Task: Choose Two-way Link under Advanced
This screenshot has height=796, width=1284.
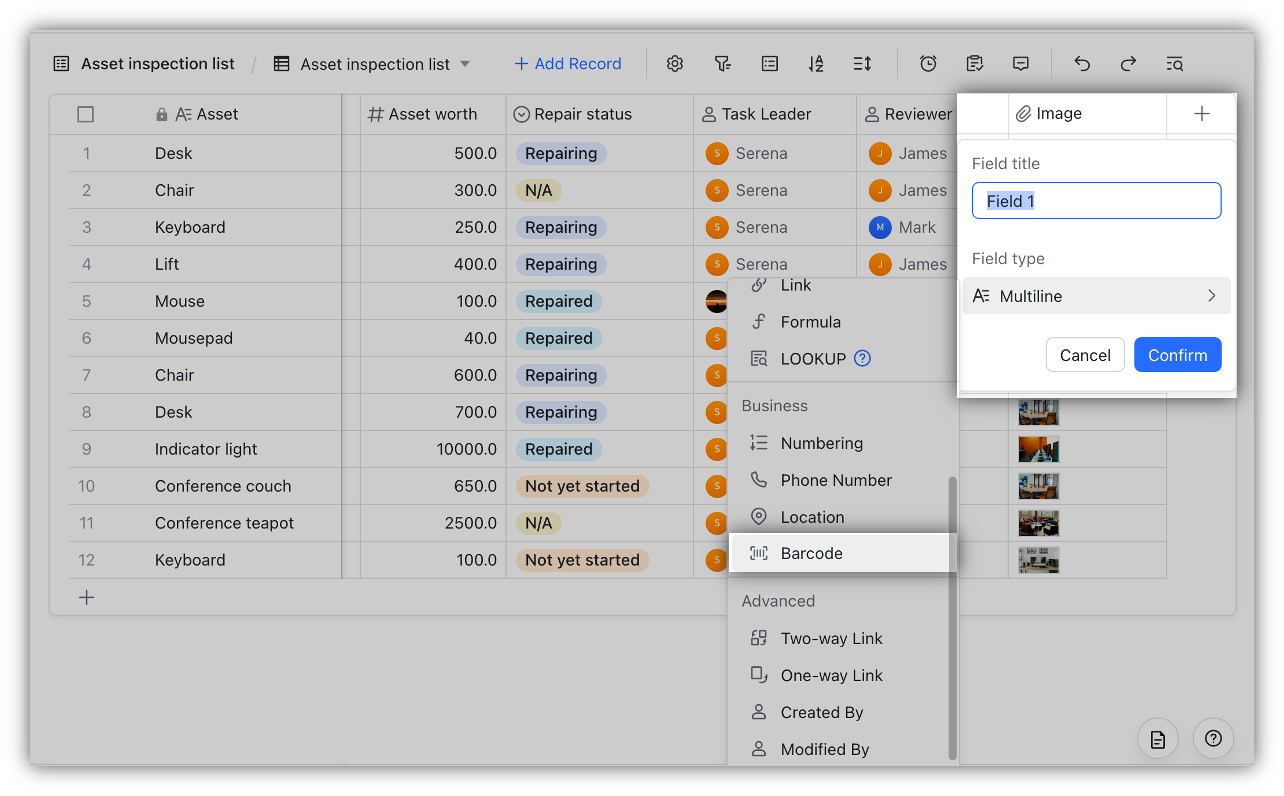Action: coord(831,638)
